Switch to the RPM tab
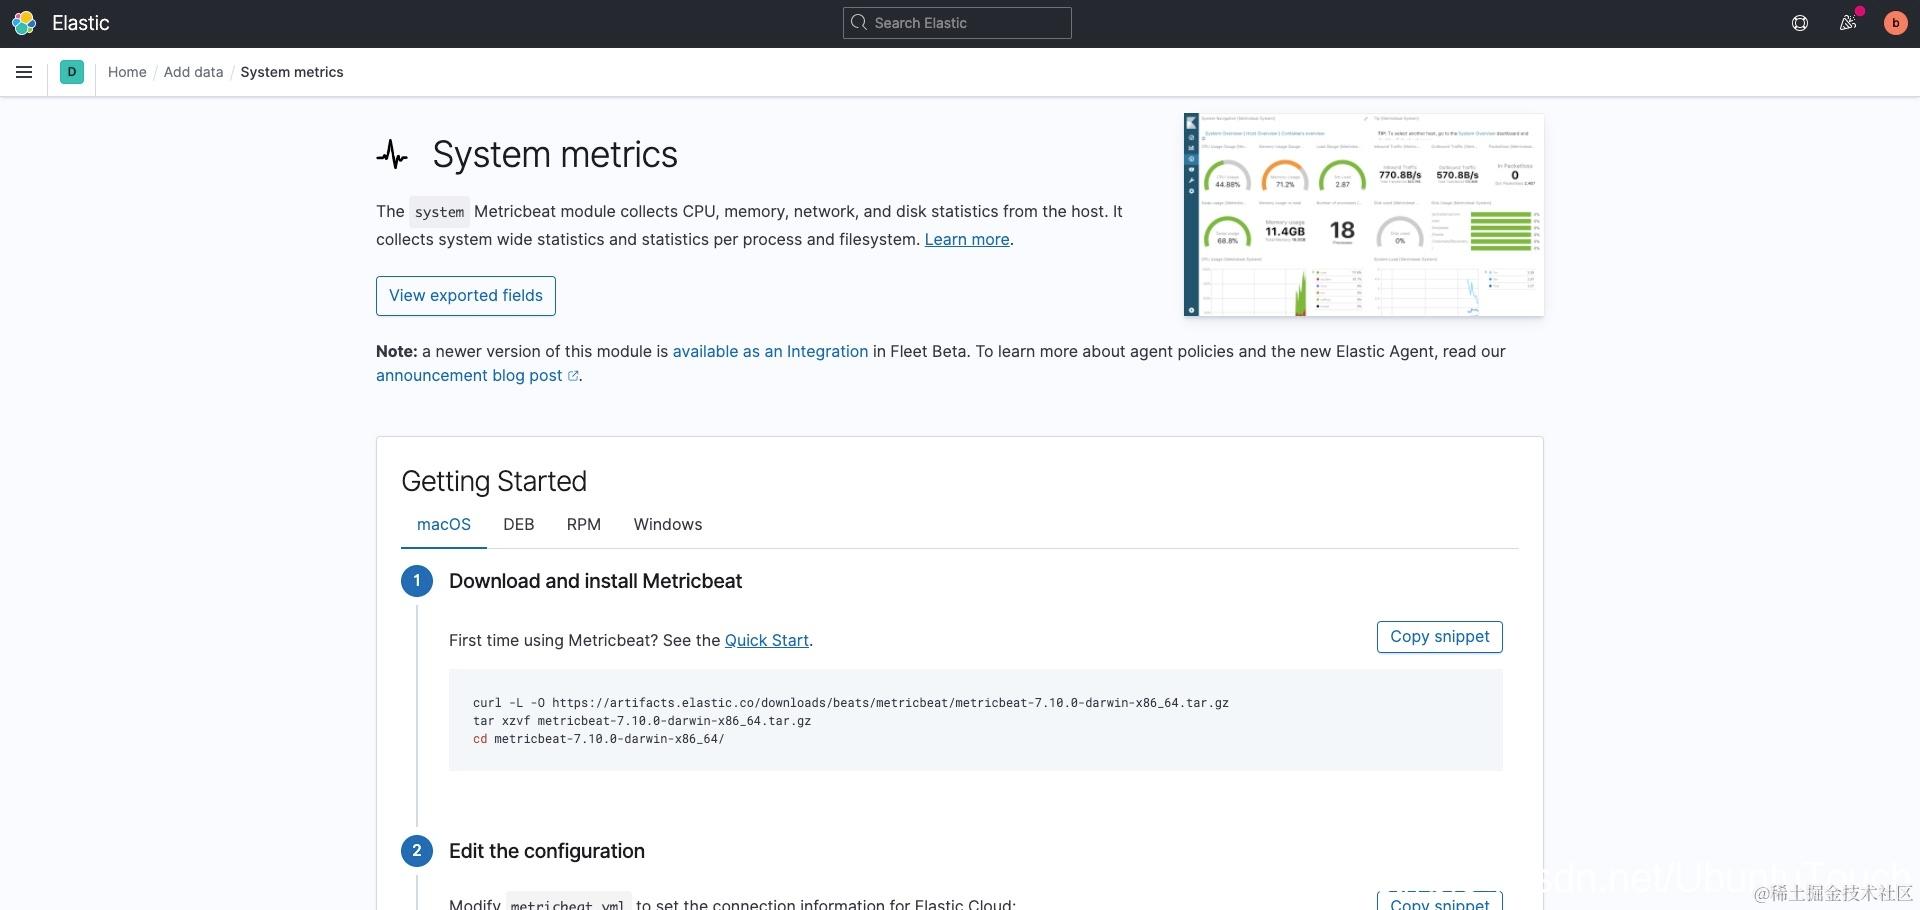 tap(584, 525)
